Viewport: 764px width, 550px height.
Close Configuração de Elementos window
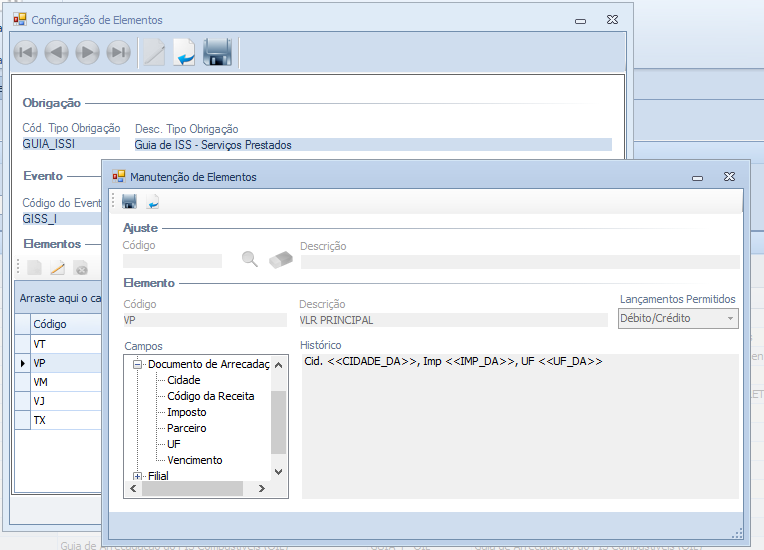(x=612, y=19)
